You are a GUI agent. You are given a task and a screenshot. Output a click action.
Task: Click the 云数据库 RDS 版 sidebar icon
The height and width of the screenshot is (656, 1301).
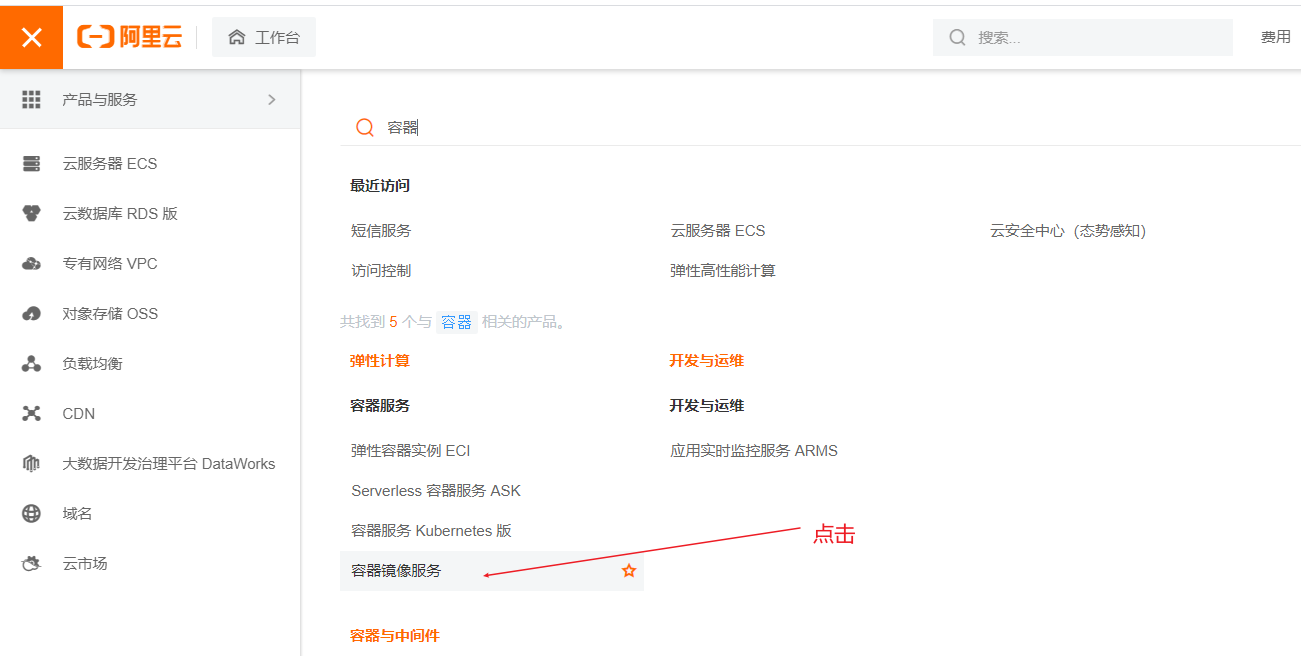(31, 213)
